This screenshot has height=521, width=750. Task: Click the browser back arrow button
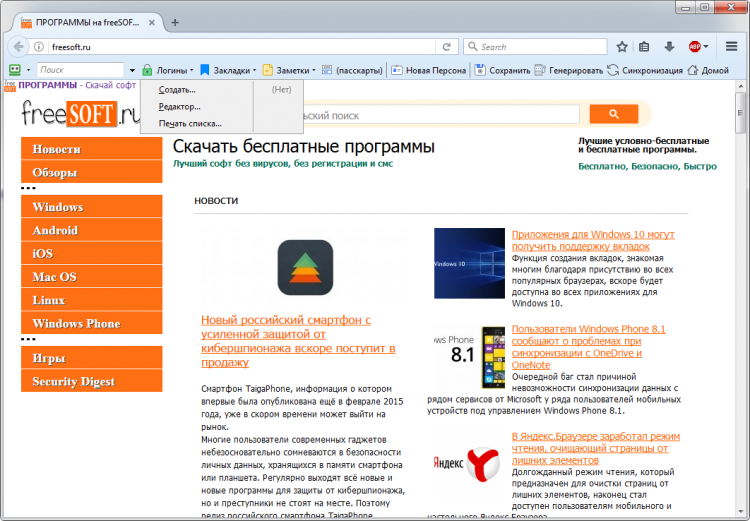18,46
